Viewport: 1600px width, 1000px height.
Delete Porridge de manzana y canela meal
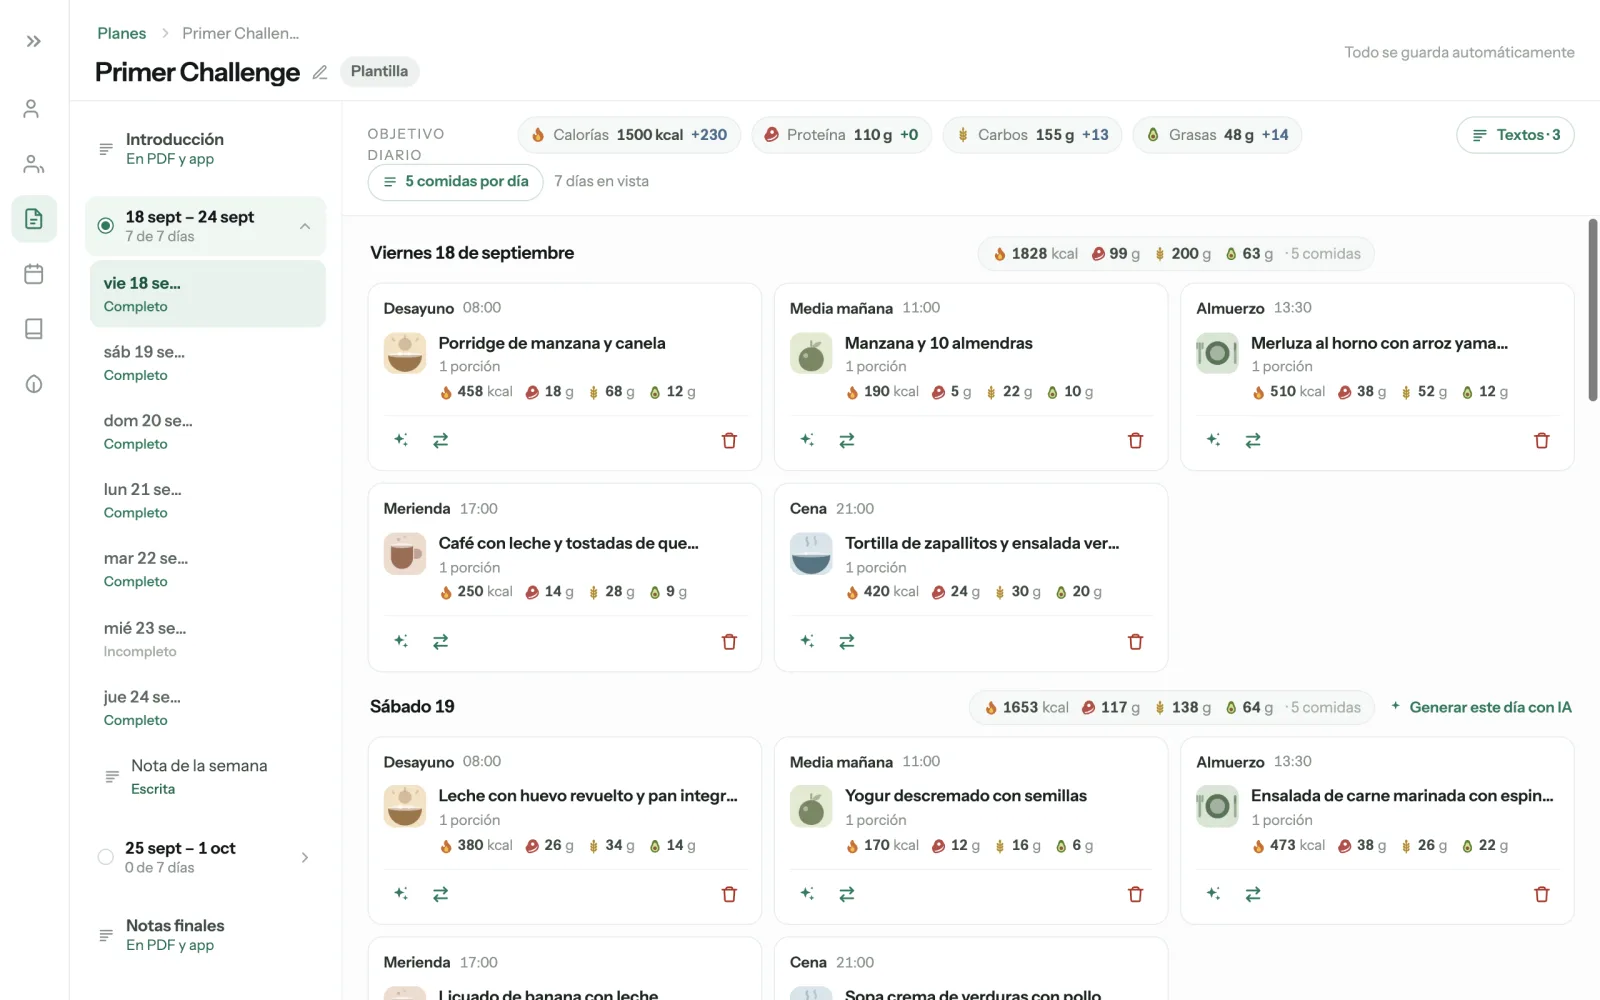click(x=729, y=440)
